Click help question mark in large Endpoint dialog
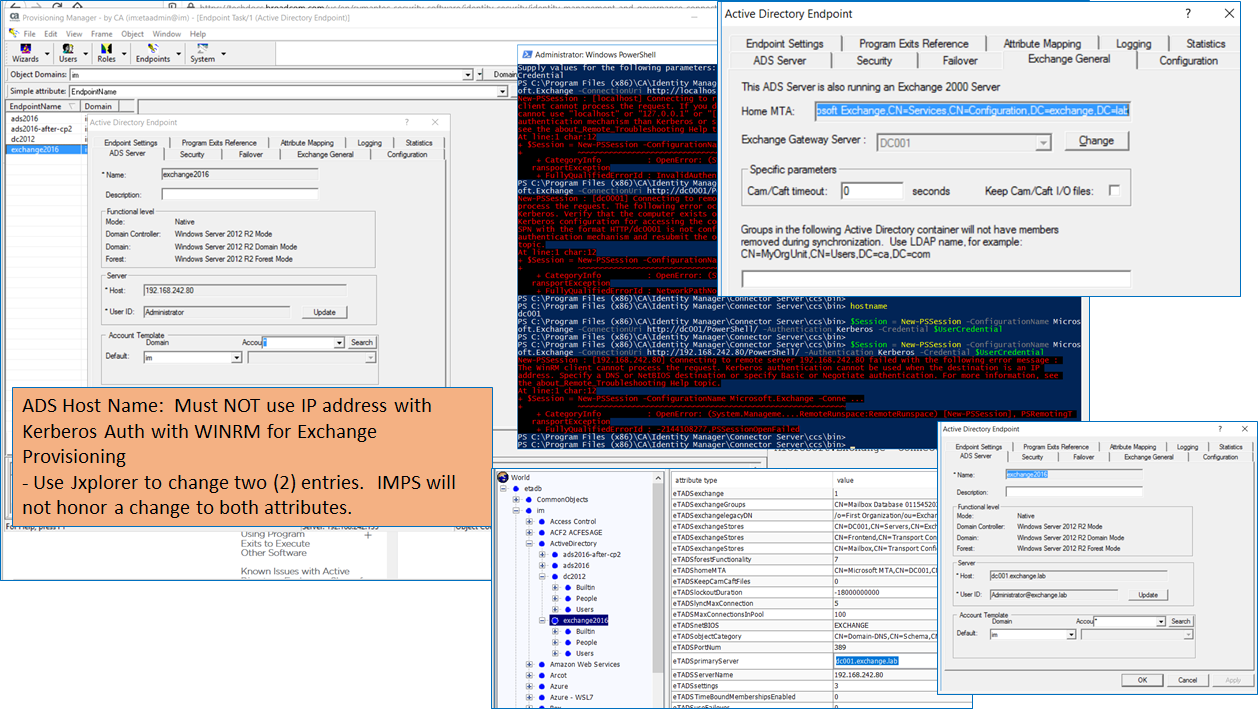Screen dimensions: 1258x709 [x=1188, y=14]
